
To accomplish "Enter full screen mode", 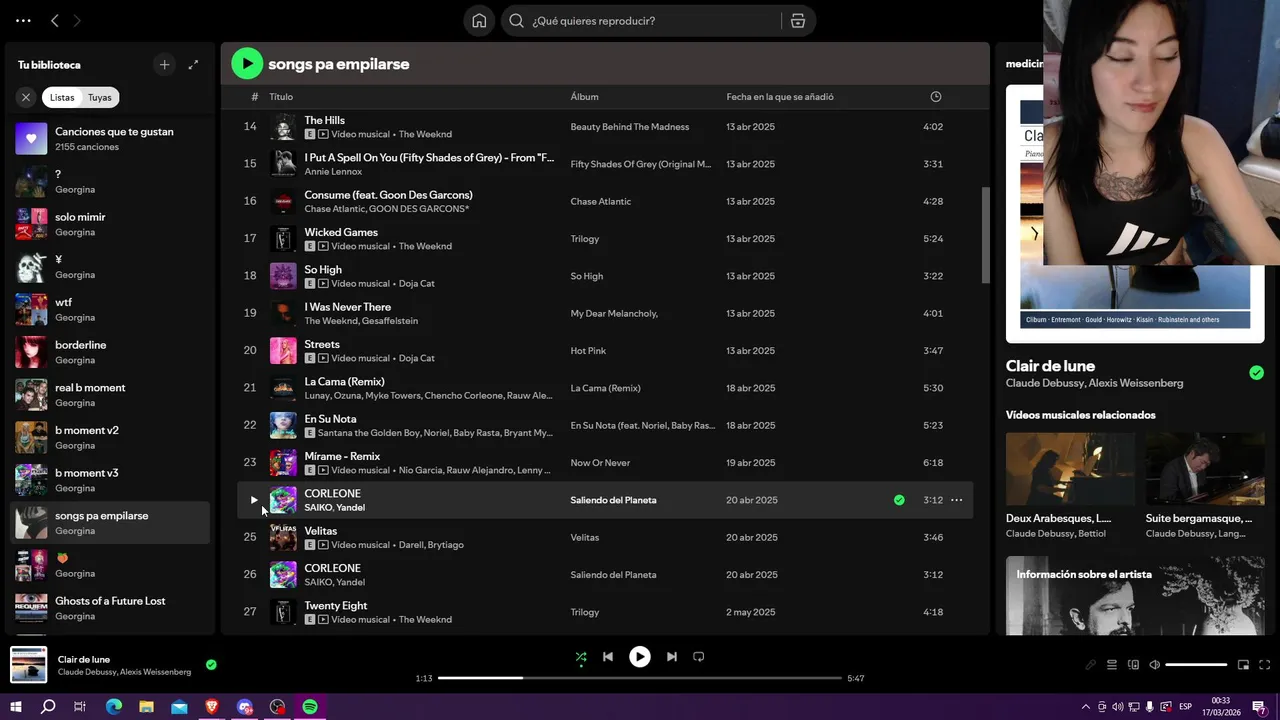I will coord(1265,665).
